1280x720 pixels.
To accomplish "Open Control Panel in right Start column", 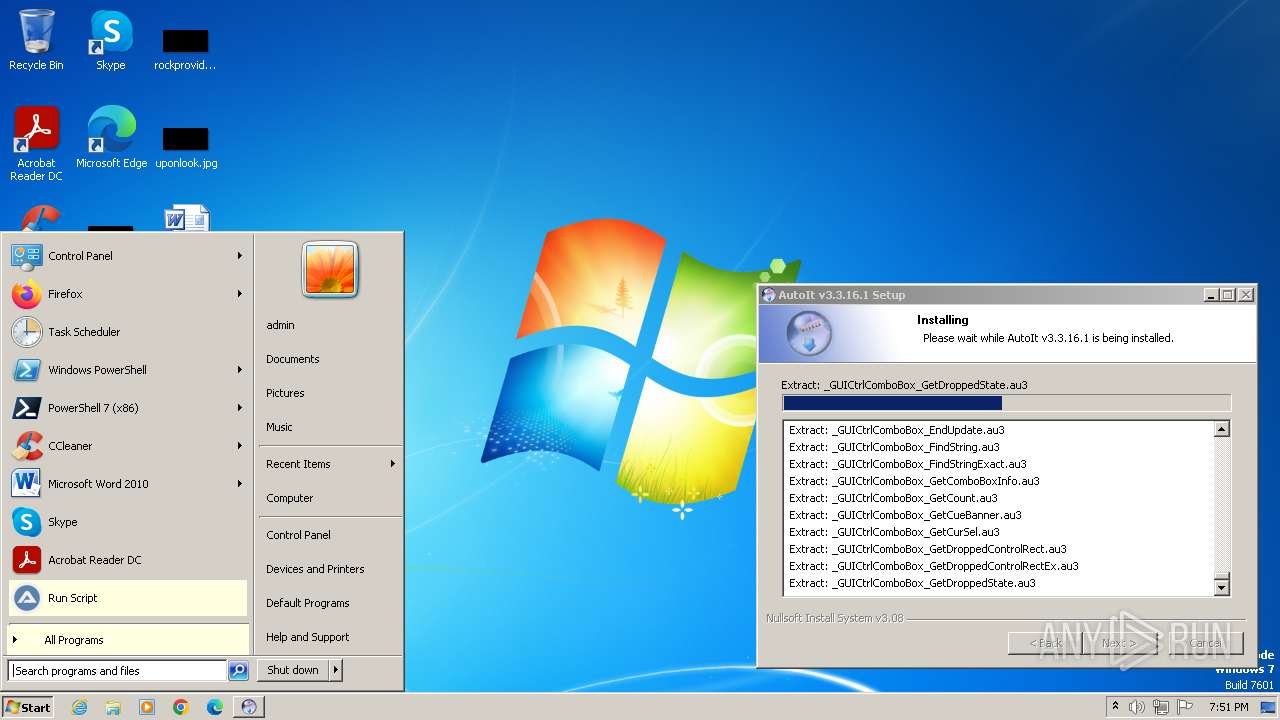I will coord(298,535).
